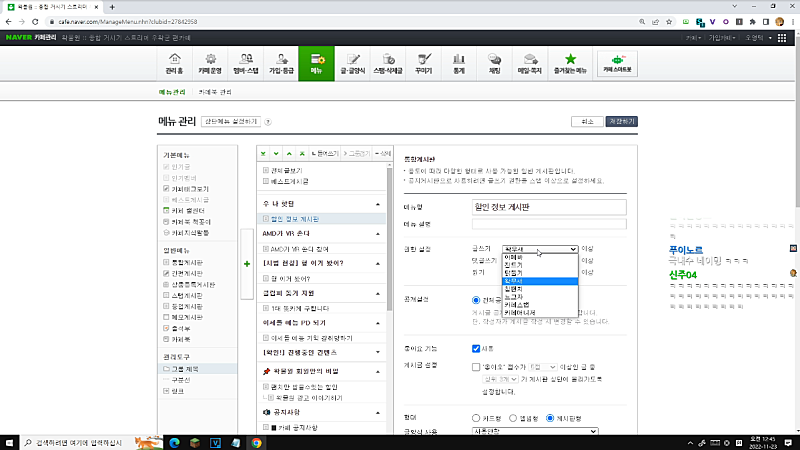Click the 통계 bar chart icon
Image resolution: width=800 pixels, height=450 pixels.
click(x=459, y=64)
